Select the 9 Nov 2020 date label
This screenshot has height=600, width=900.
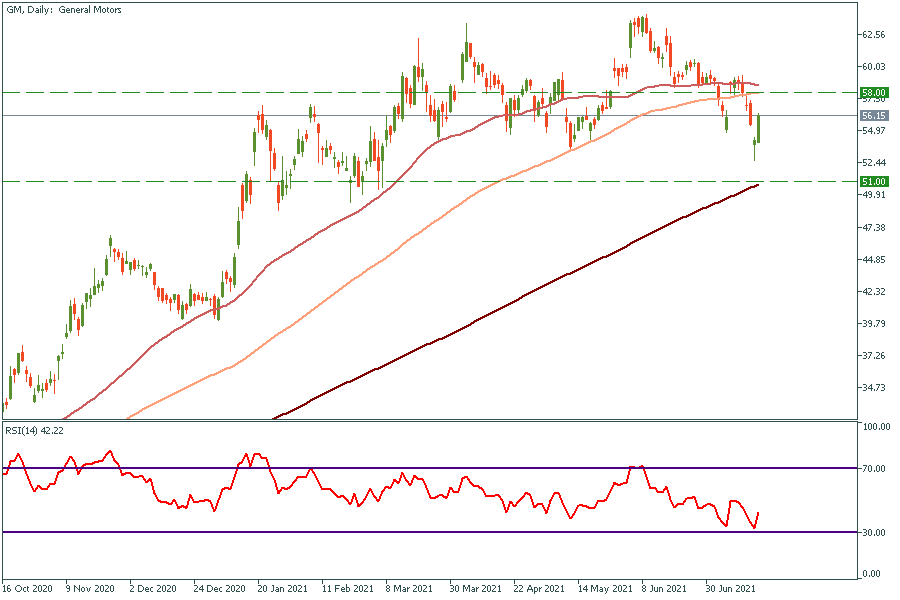point(88,590)
